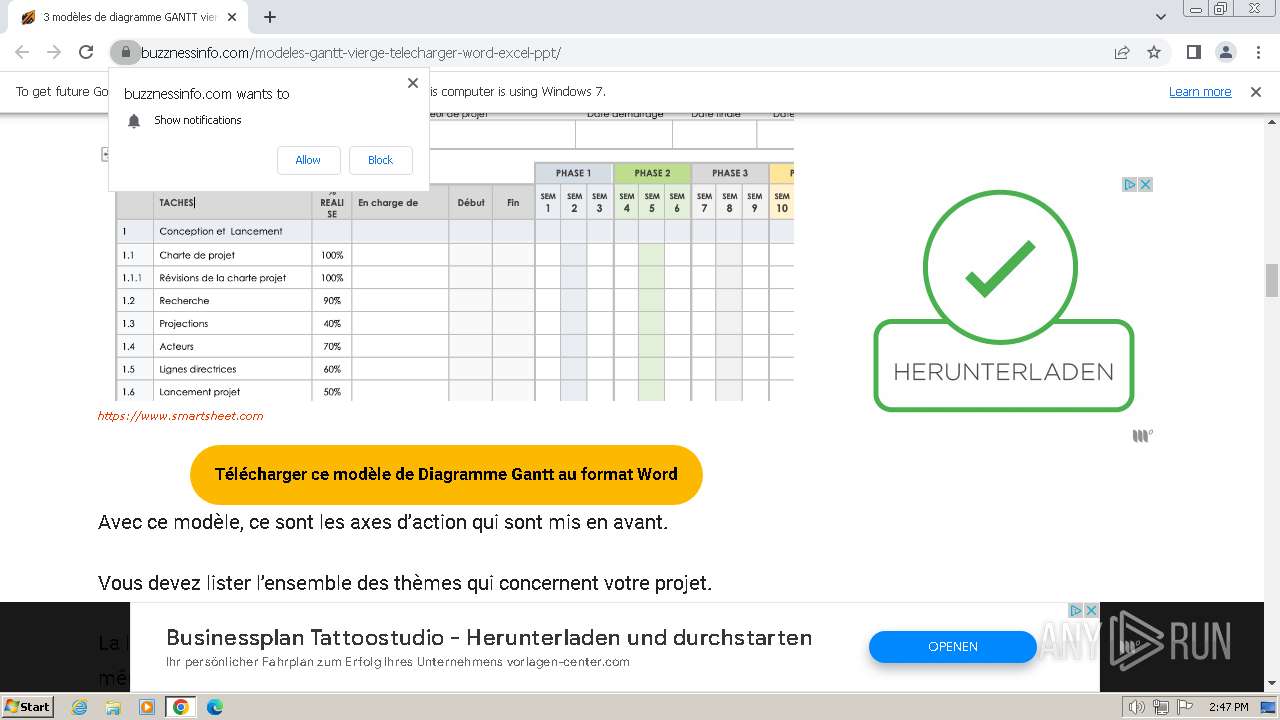This screenshot has width=1280, height=720.
Task: Open the Chrome three-dot menu
Action: point(1257,52)
